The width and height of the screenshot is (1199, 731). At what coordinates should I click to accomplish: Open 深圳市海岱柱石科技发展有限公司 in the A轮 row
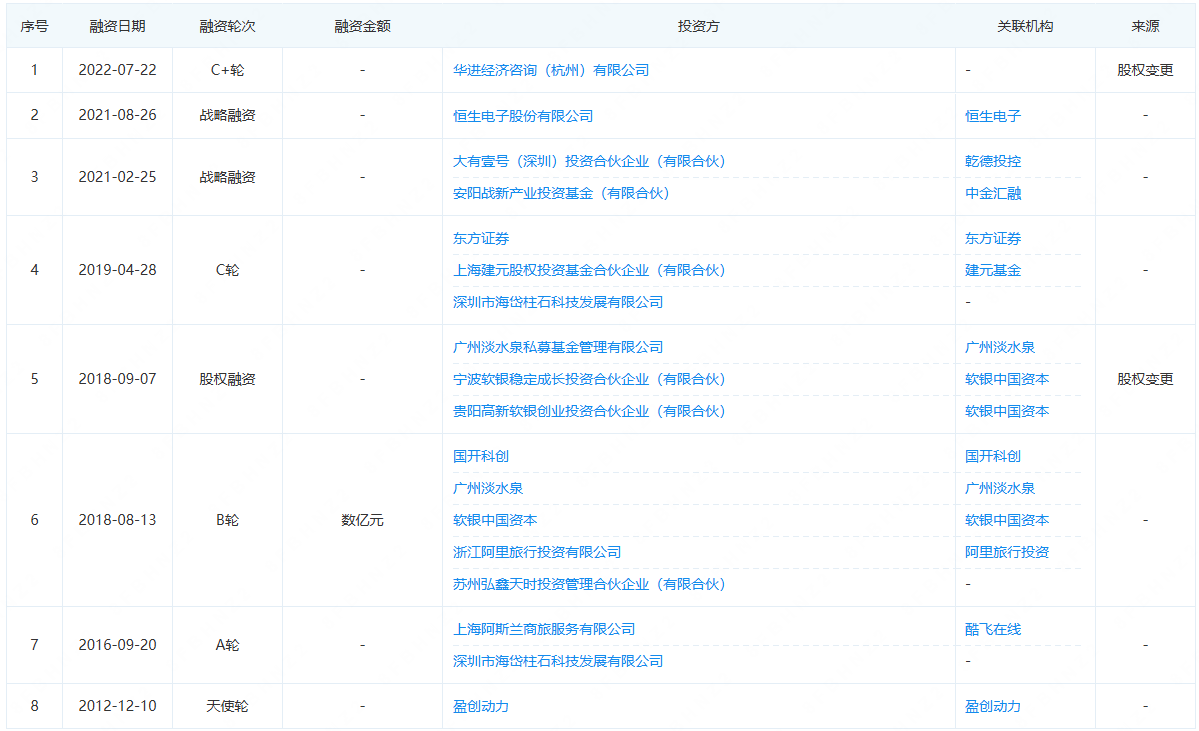point(557,661)
